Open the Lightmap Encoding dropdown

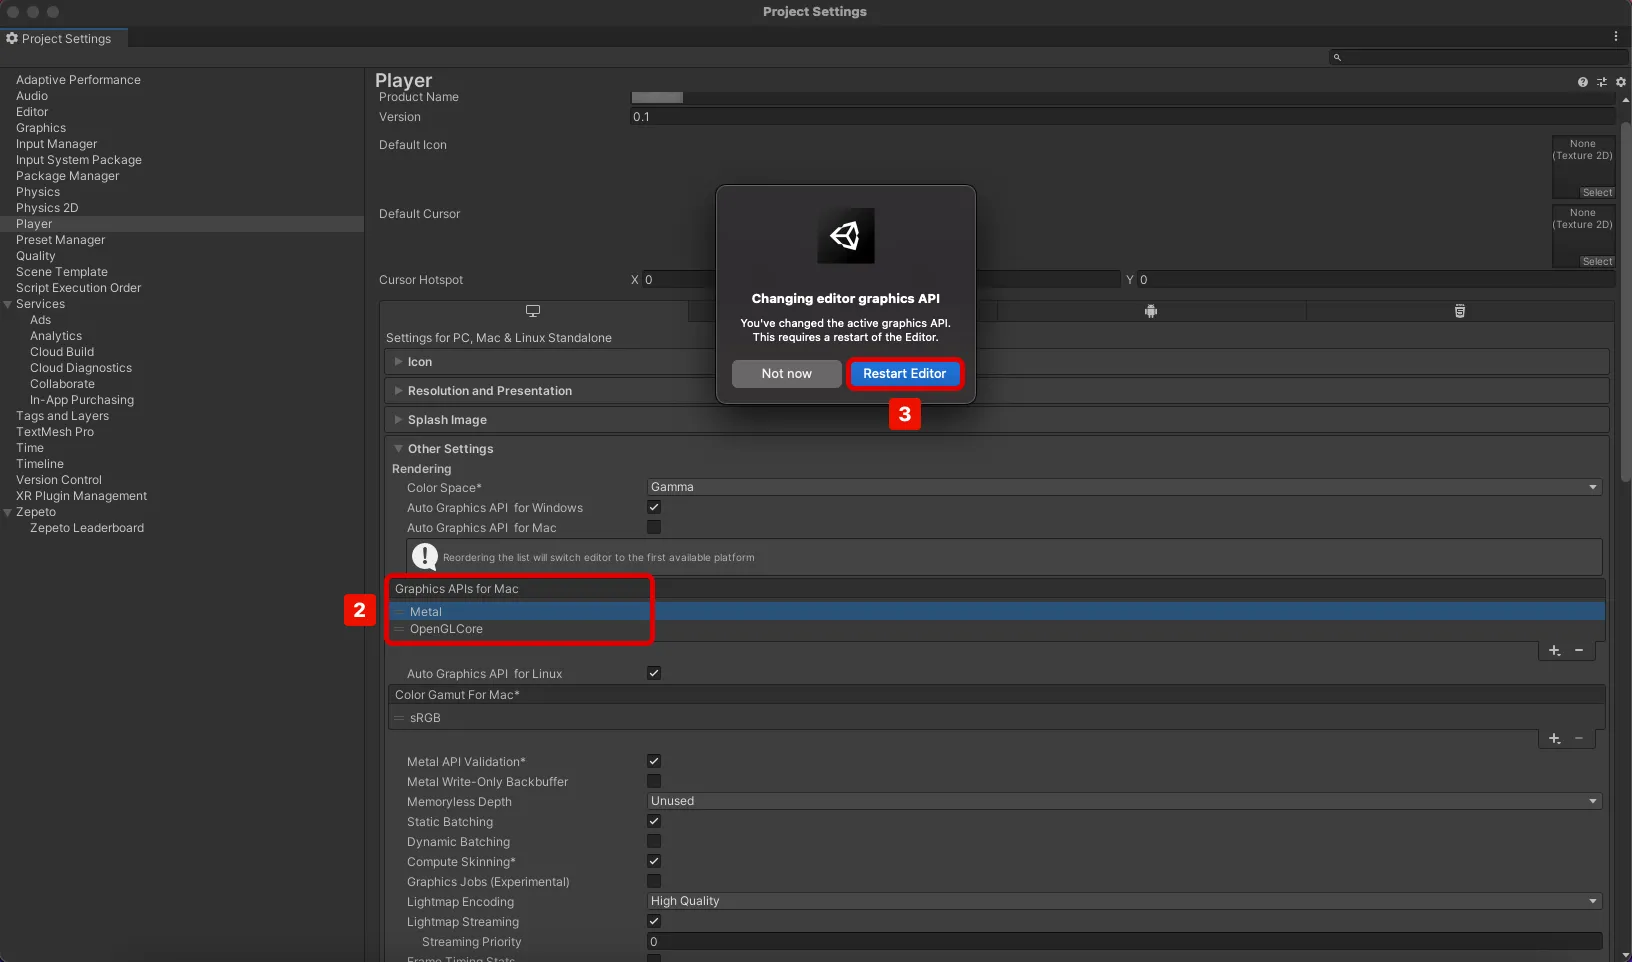pyautogui.click(x=1124, y=901)
